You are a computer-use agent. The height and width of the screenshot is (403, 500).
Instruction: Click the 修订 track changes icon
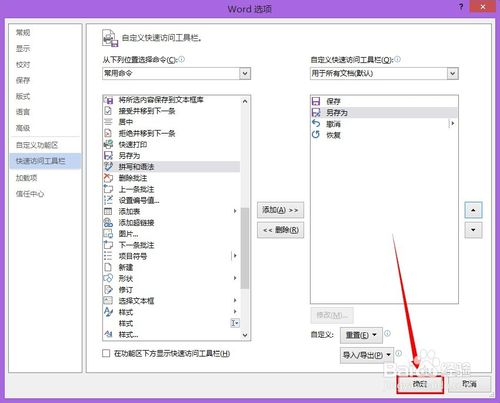click(x=108, y=290)
